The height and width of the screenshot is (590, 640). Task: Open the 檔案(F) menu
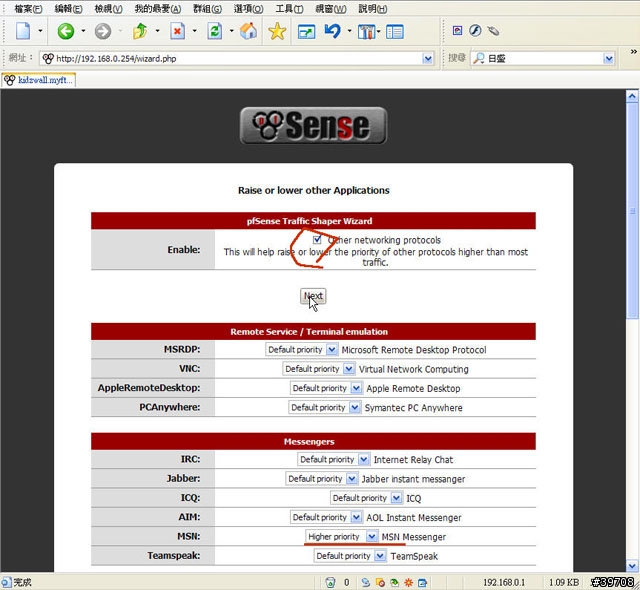pos(28,9)
